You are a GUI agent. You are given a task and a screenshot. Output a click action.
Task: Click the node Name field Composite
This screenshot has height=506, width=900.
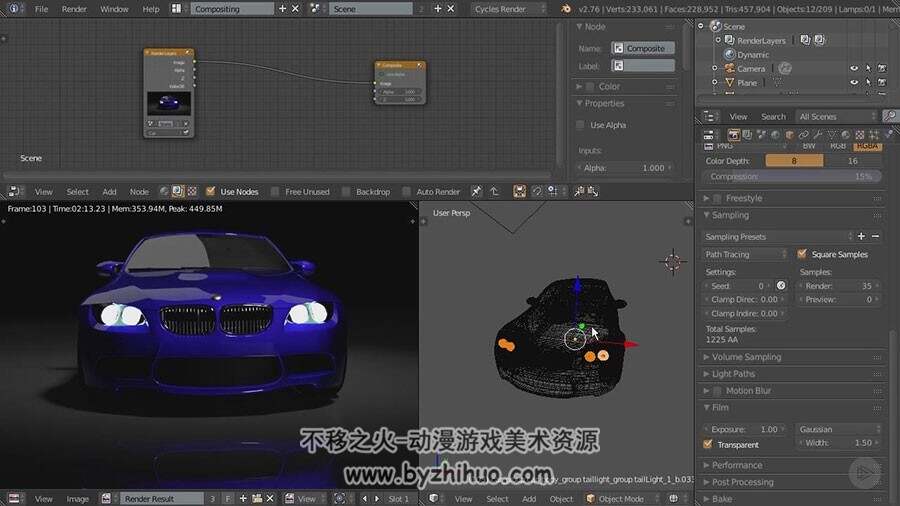tap(642, 48)
